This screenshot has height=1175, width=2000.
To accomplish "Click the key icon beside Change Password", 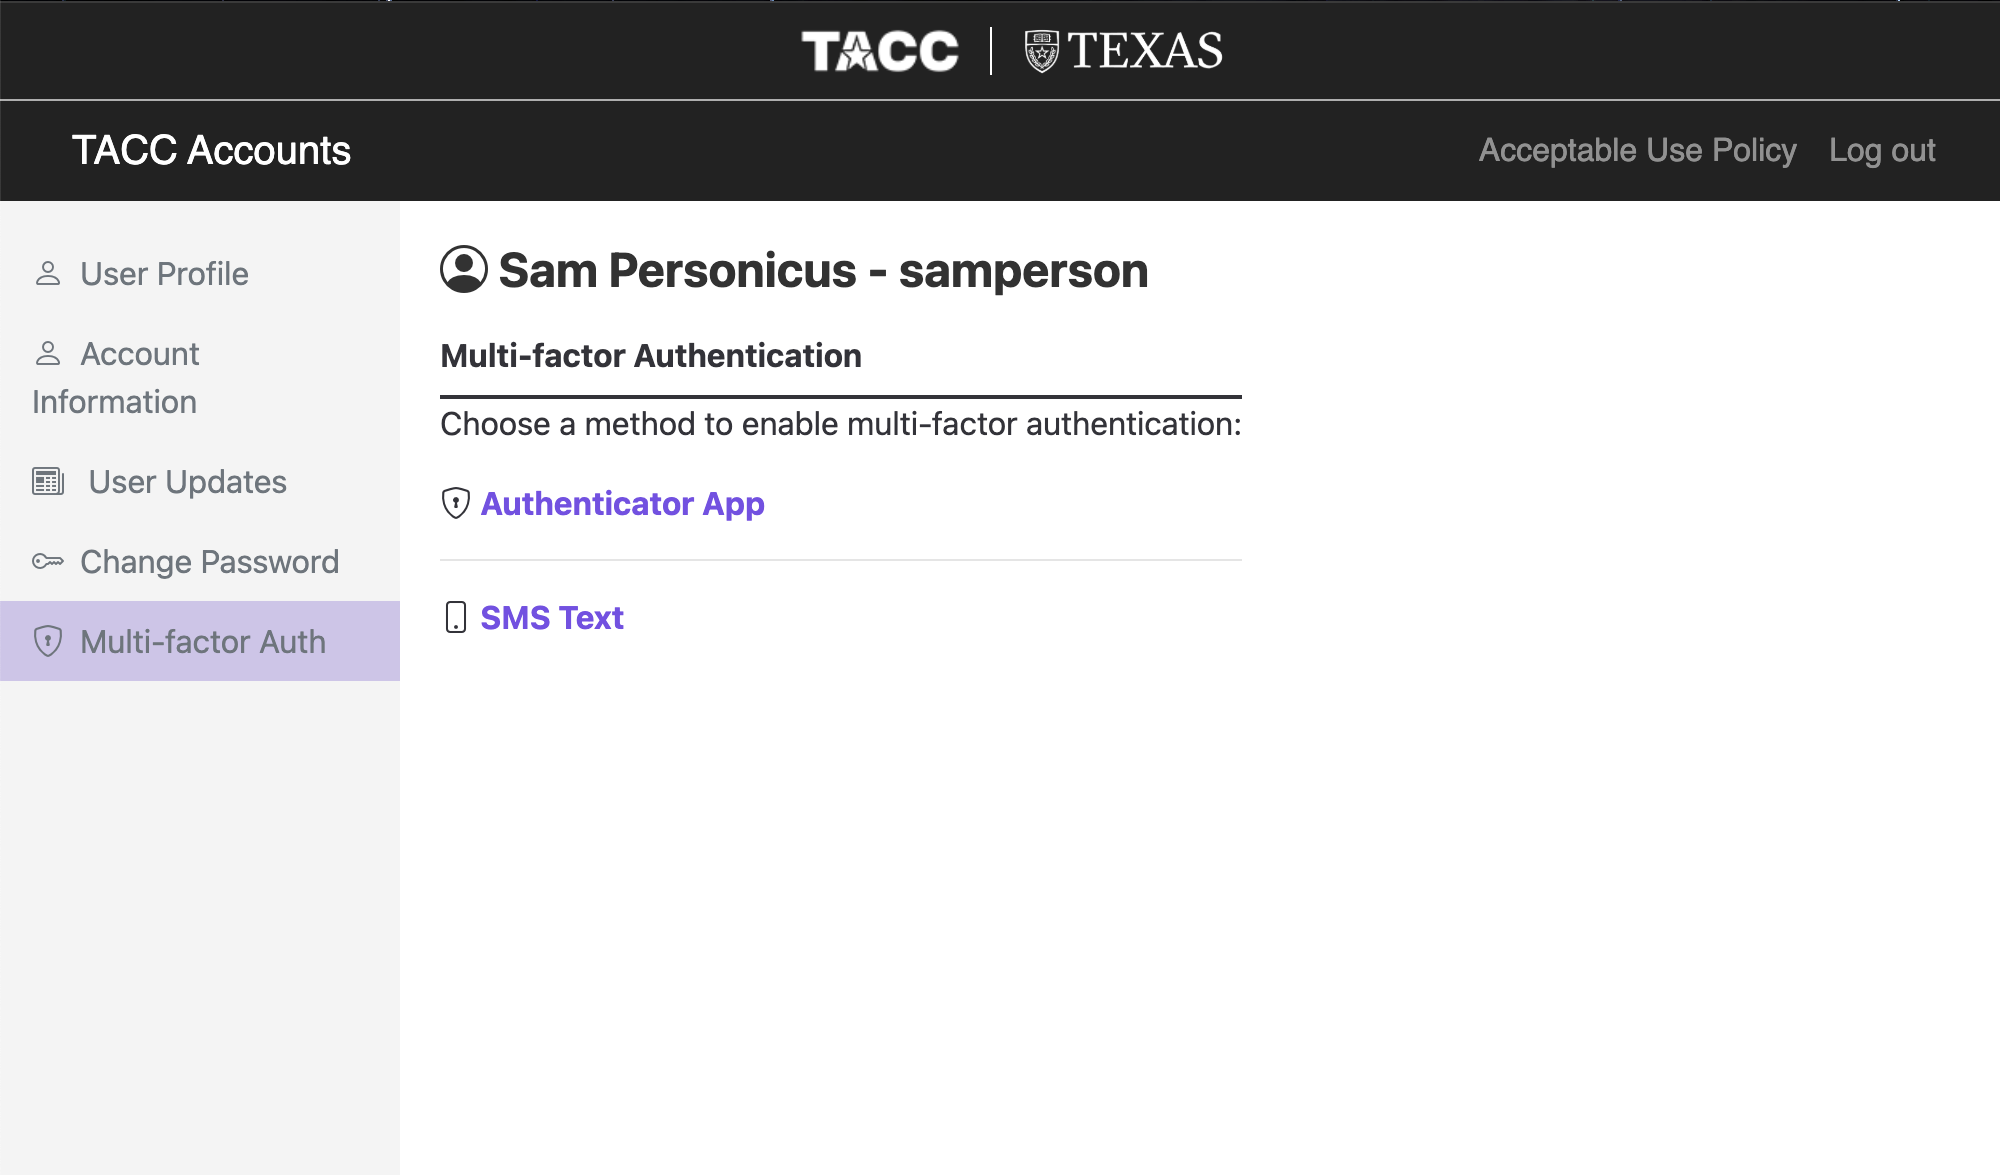I will click(48, 561).
